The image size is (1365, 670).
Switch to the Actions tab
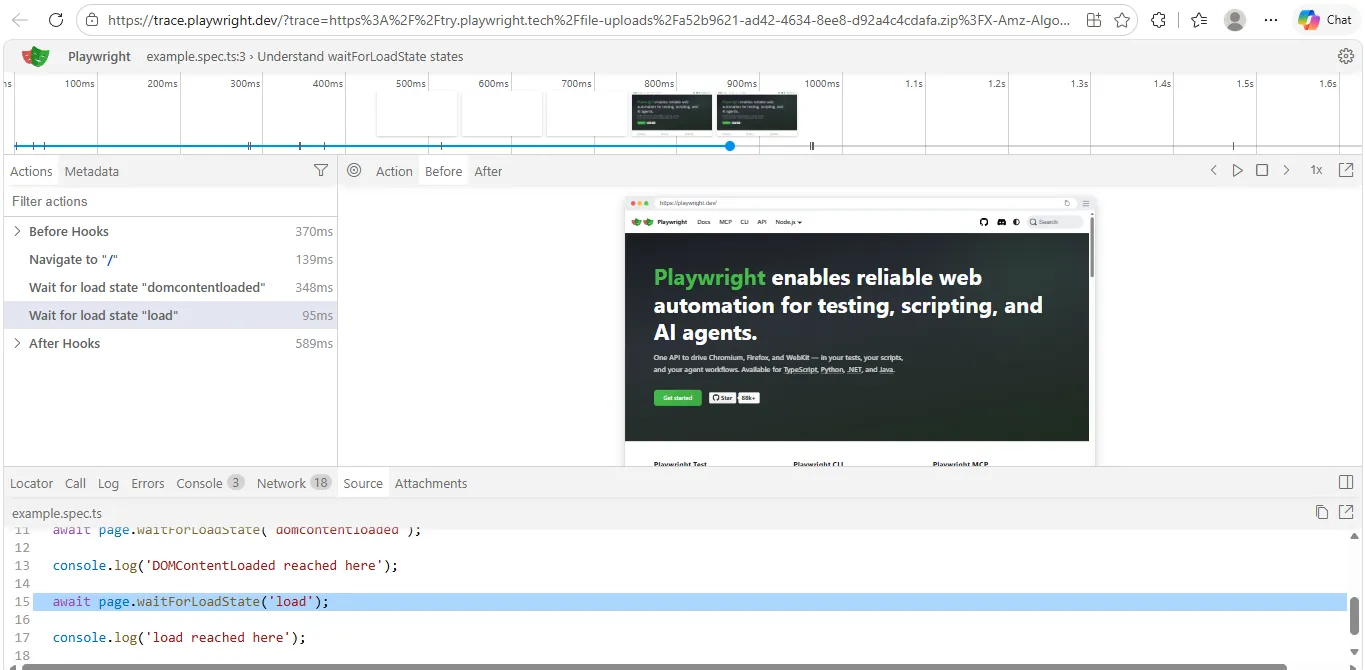point(31,171)
